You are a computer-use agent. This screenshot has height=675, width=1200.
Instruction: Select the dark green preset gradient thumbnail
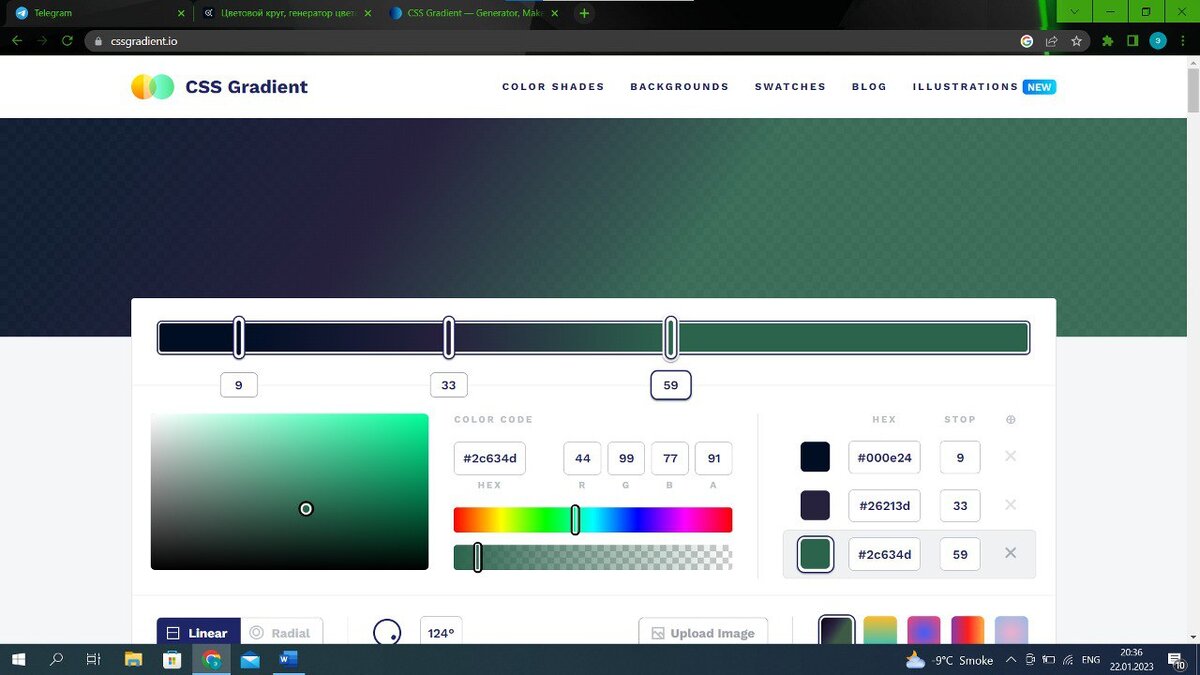(837, 632)
